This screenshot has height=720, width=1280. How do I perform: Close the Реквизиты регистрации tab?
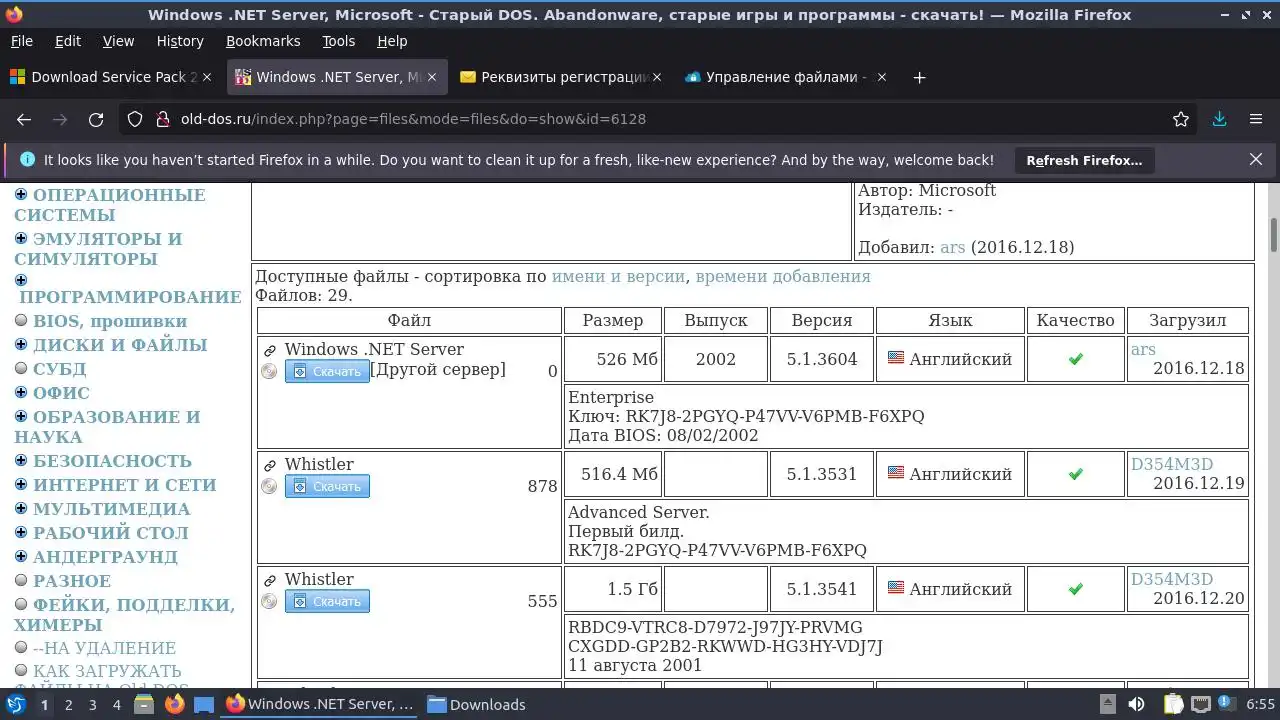point(657,77)
